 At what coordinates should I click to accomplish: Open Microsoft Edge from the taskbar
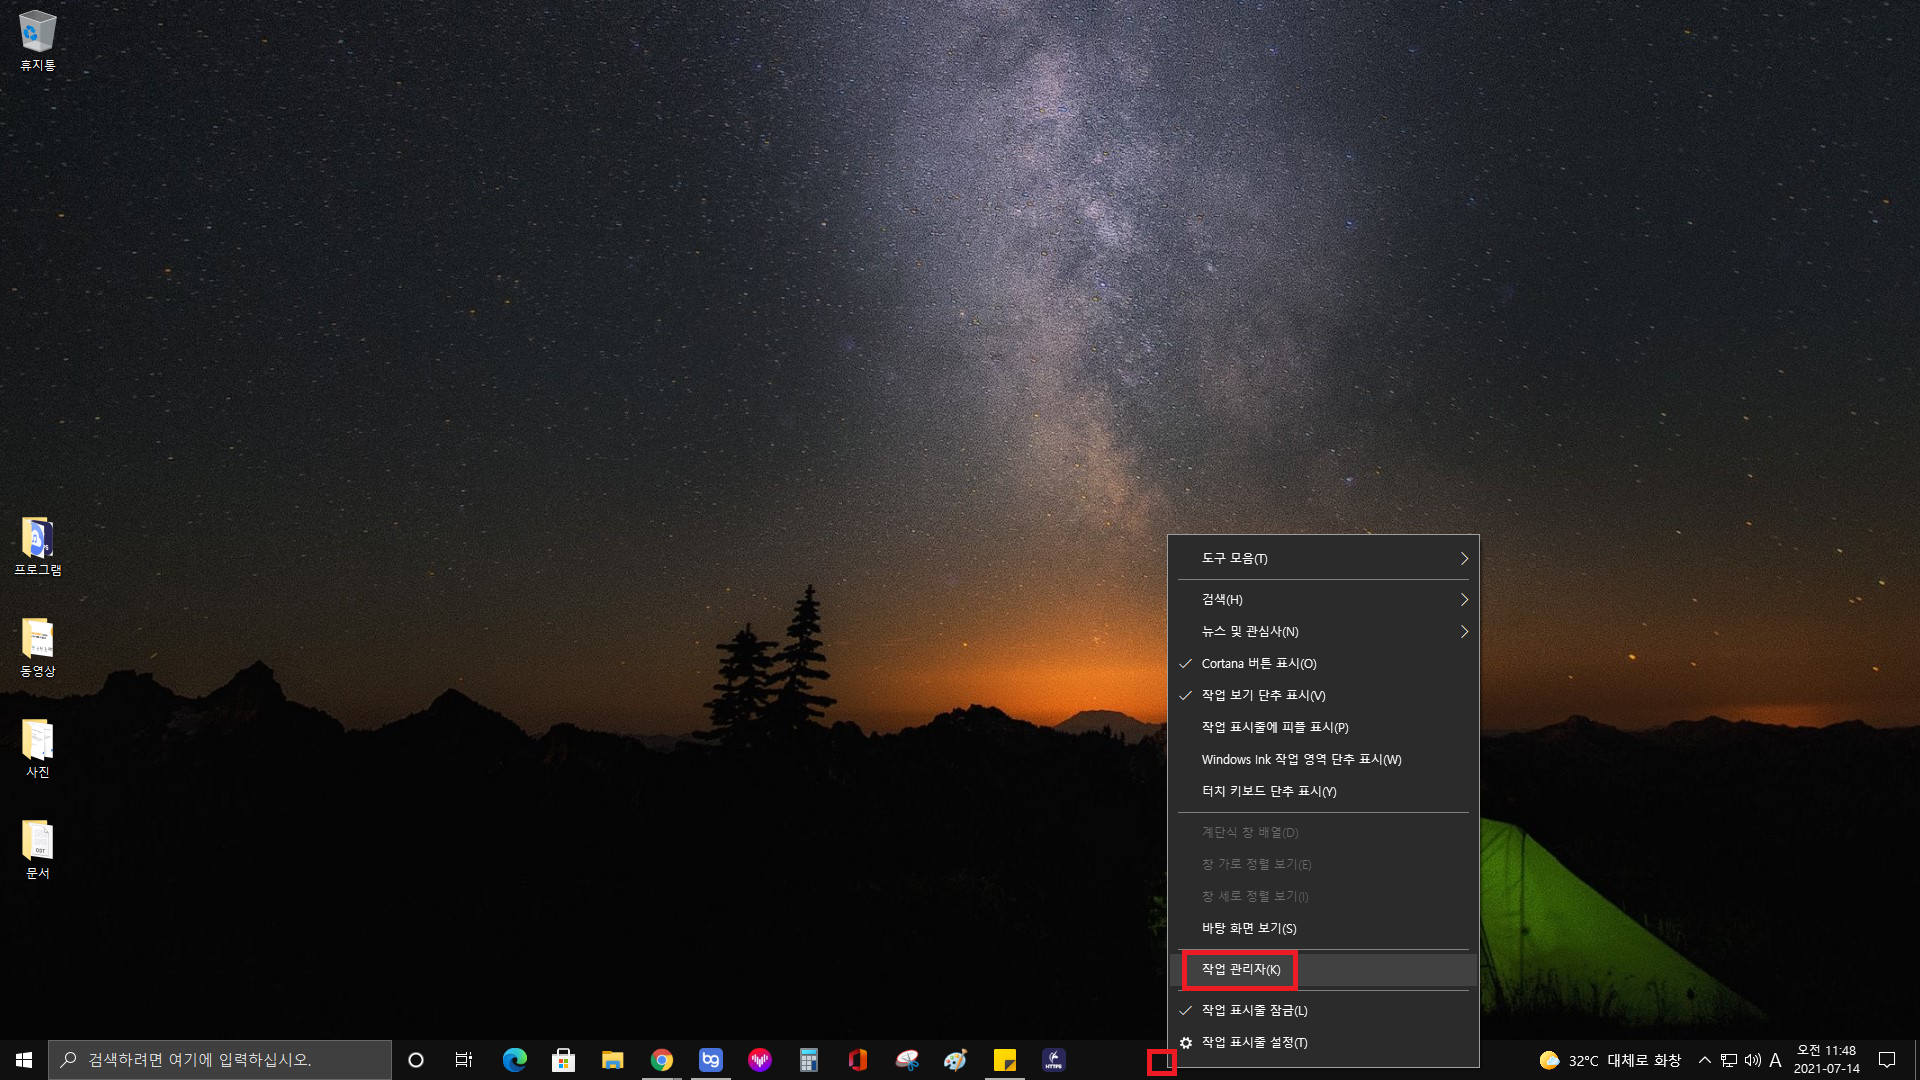pos(514,1060)
